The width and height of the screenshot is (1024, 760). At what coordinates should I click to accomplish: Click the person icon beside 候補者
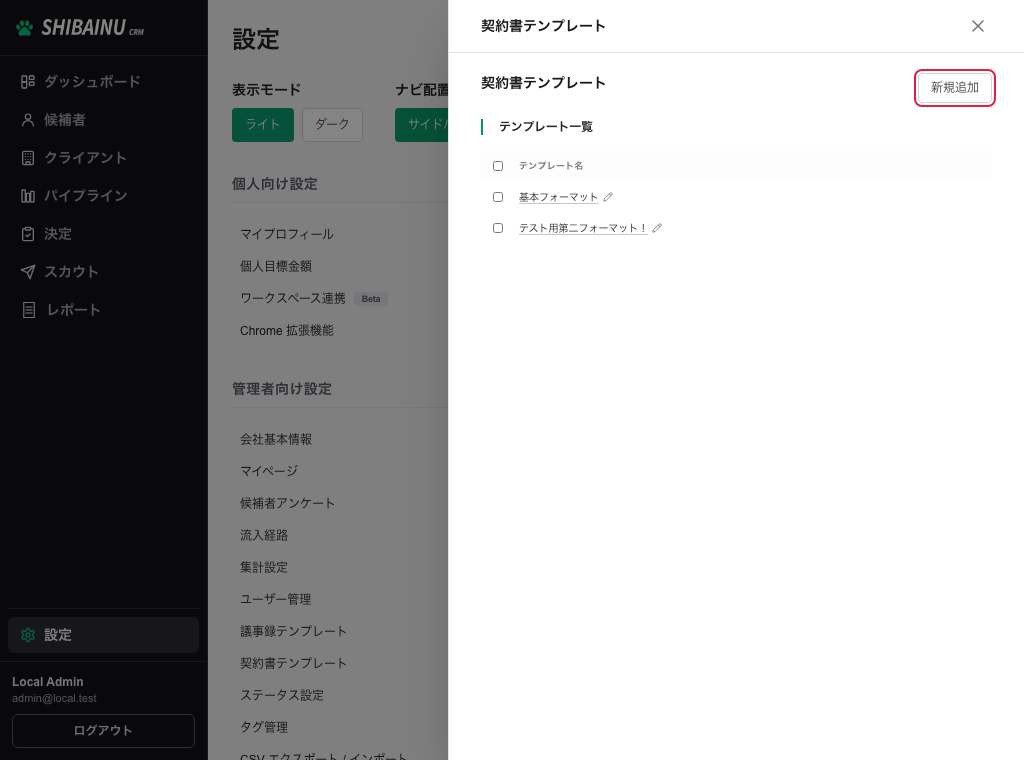27,120
